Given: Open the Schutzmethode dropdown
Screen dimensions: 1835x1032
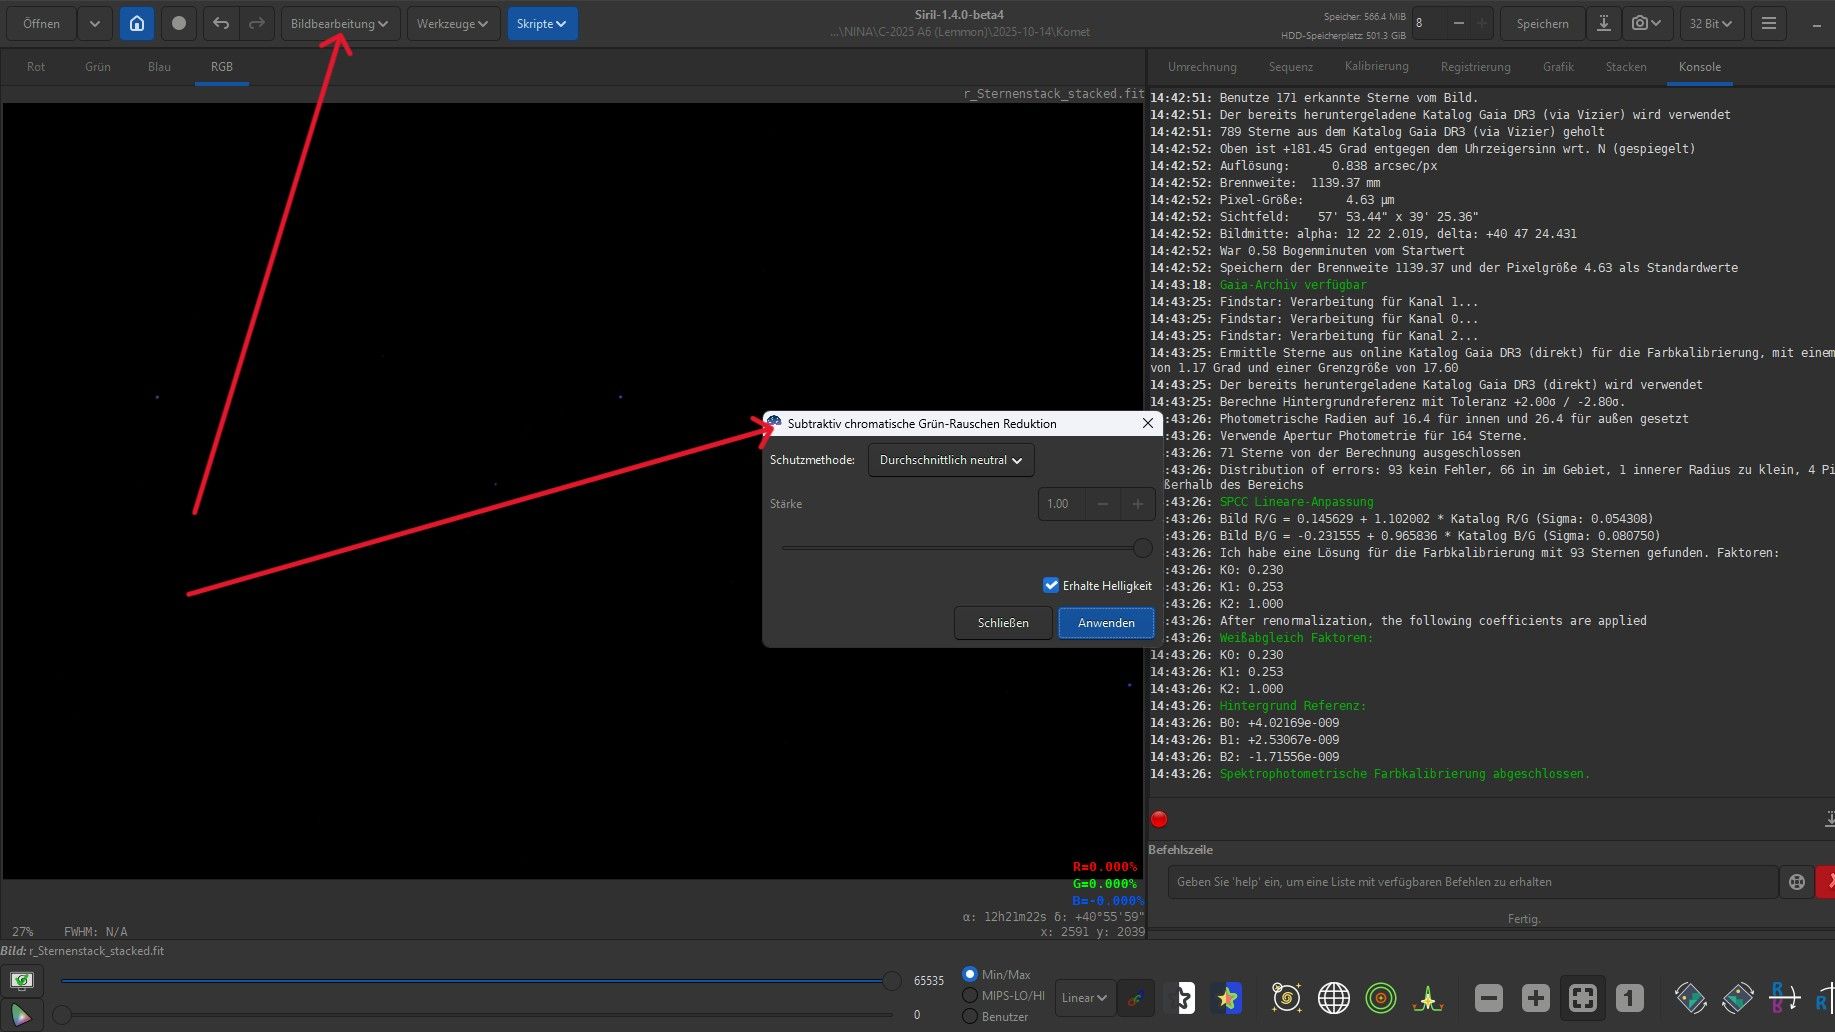Looking at the screenshot, I should [x=950, y=460].
